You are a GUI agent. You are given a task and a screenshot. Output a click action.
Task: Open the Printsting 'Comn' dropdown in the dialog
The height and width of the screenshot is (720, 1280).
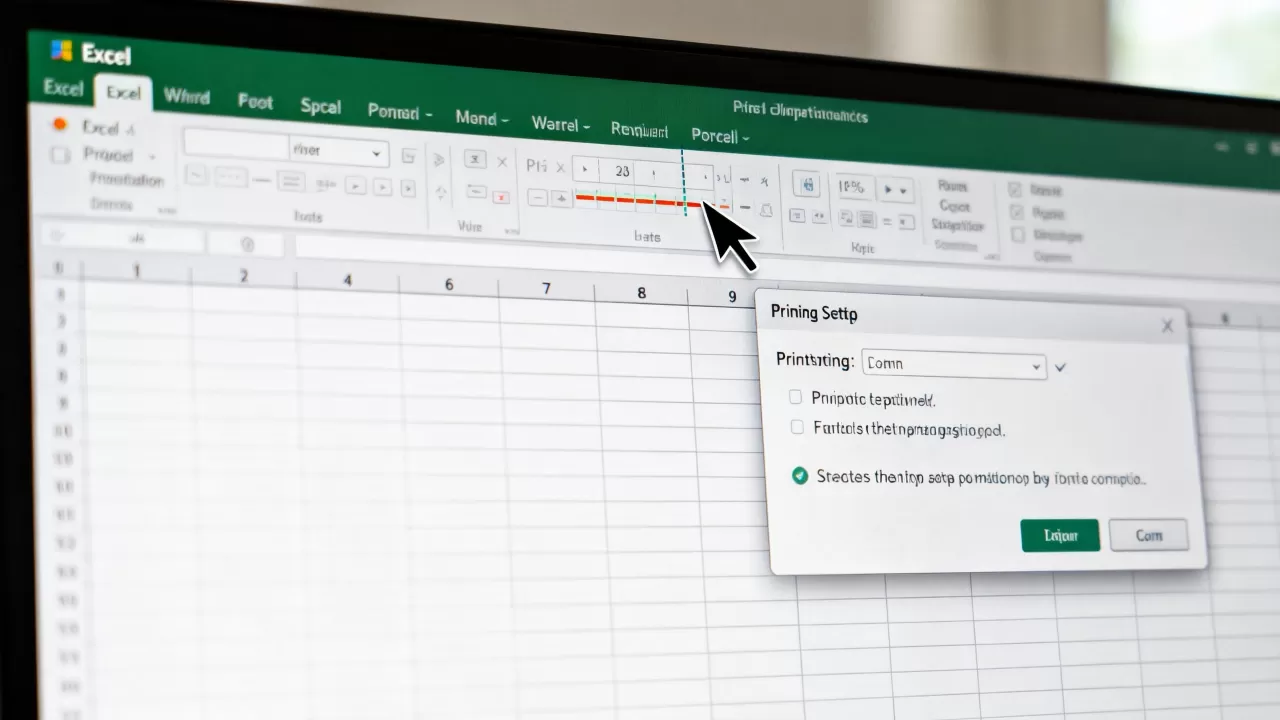click(954, 365)
